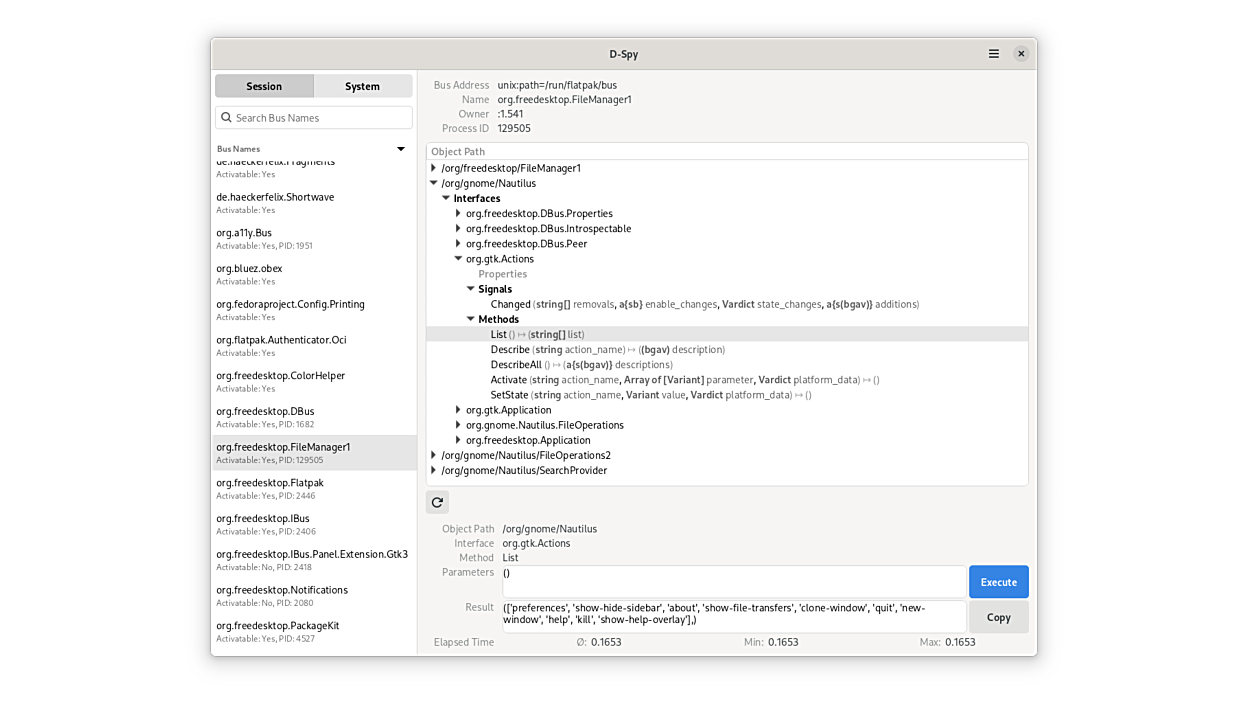Select the DescribeAll method
1248x702 pixels.
coord(516,365)
